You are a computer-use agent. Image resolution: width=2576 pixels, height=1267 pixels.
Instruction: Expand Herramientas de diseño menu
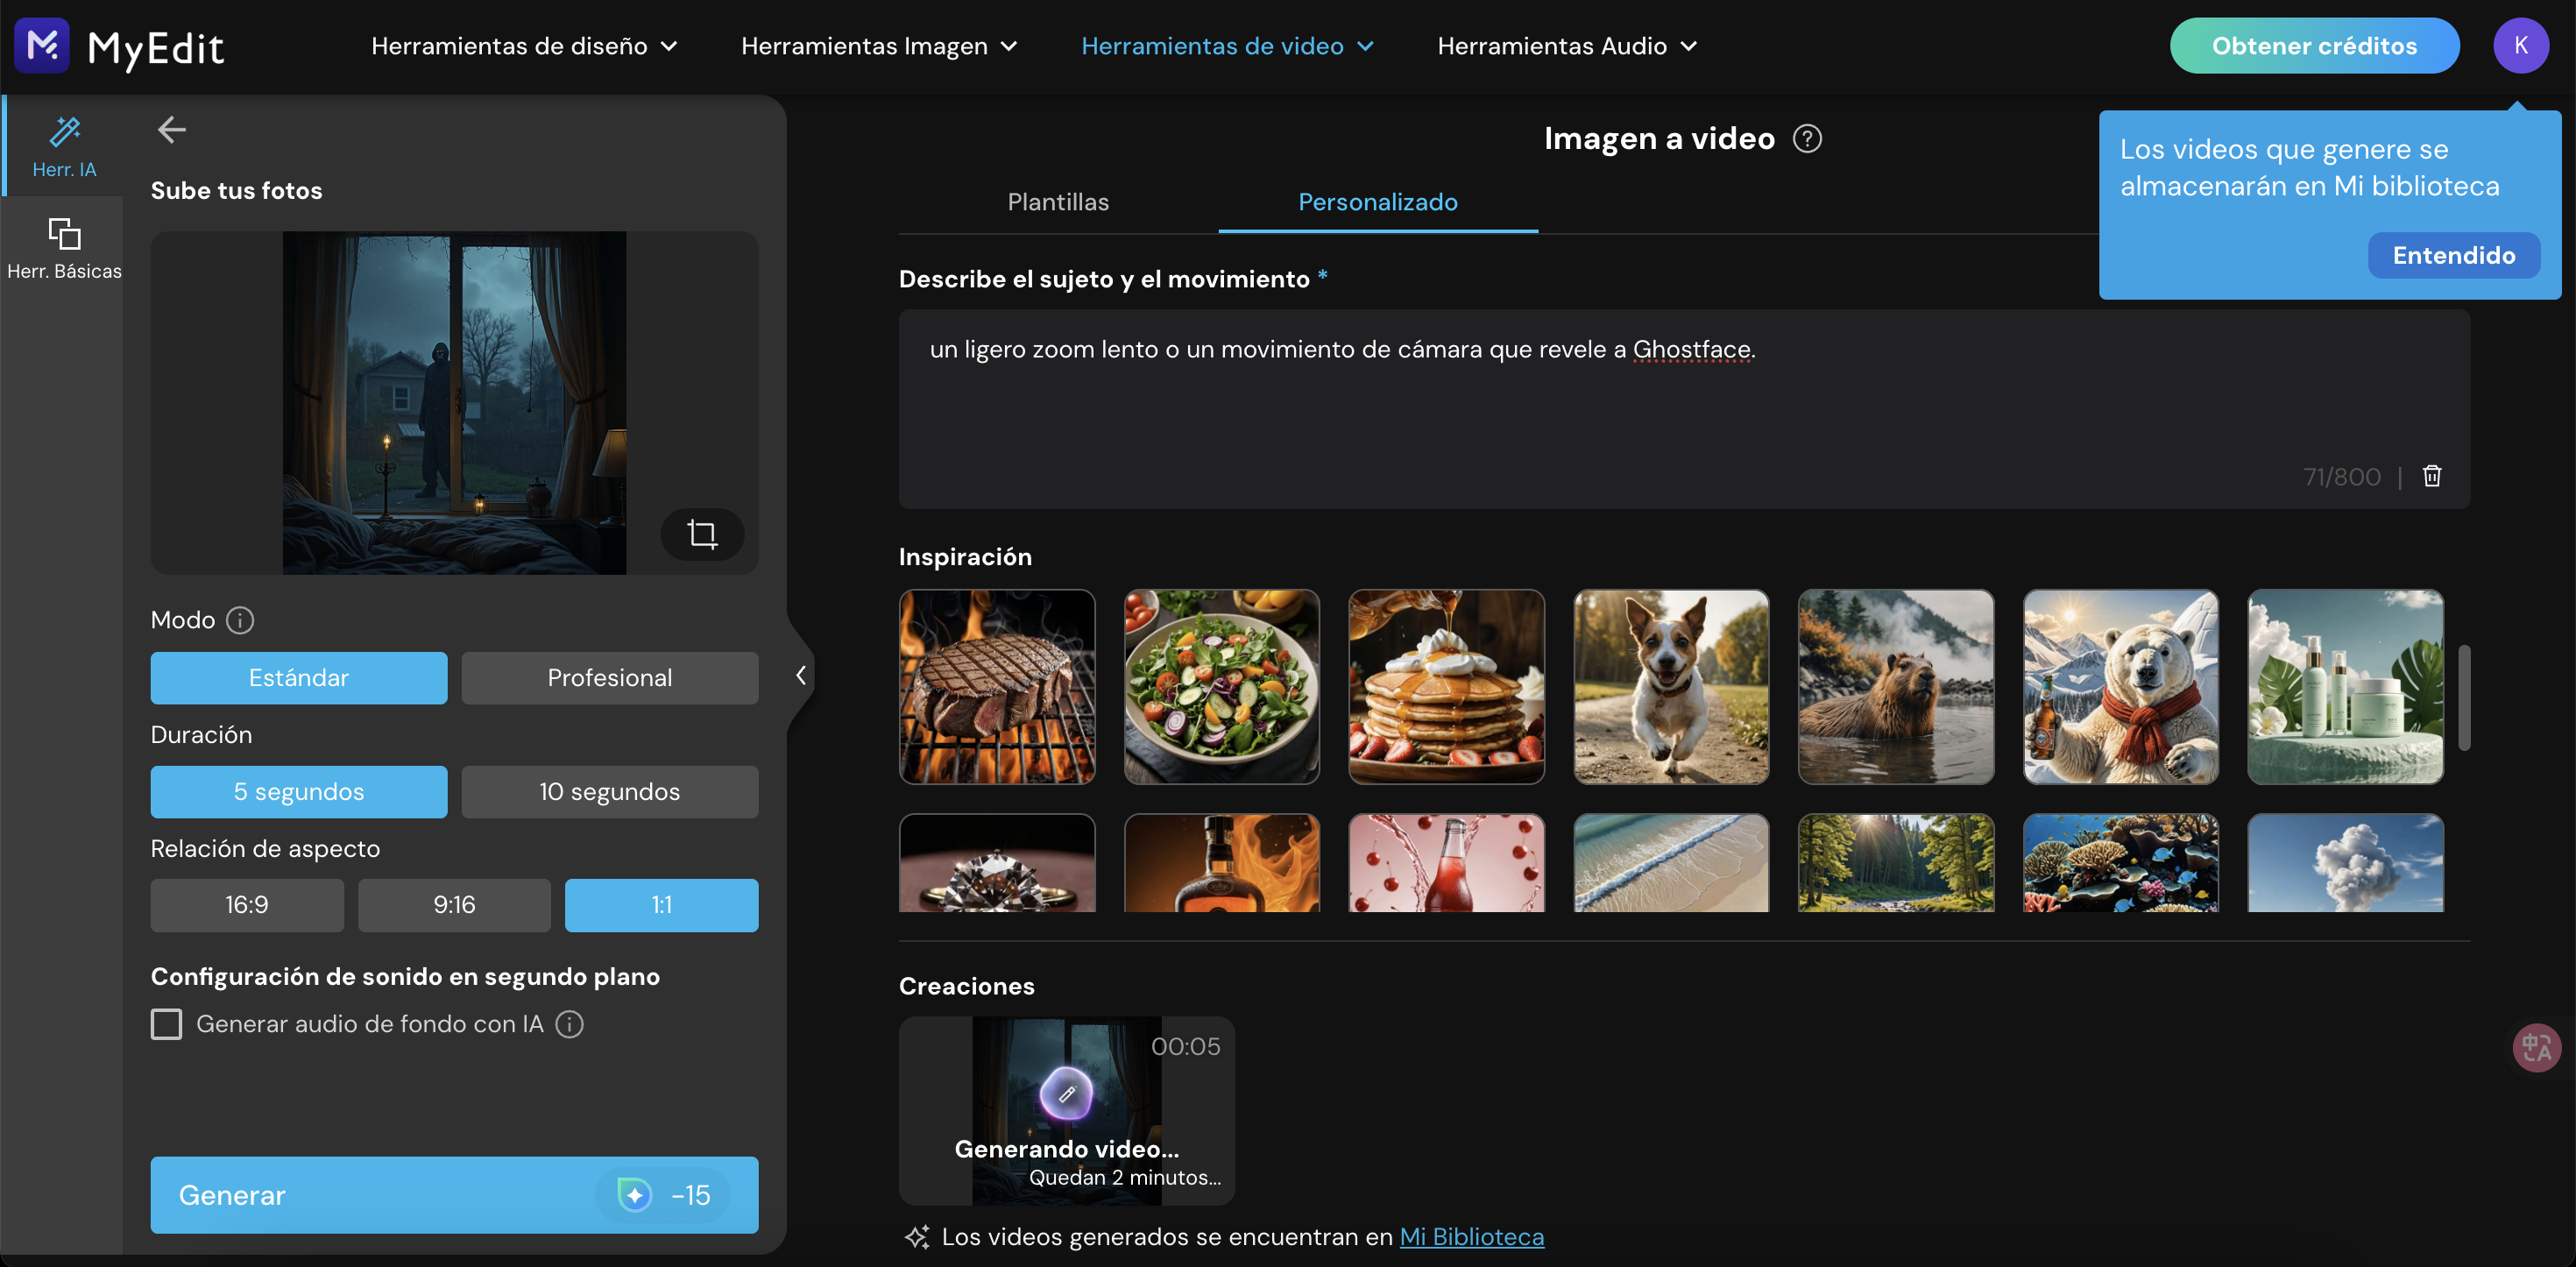click(524, 46)
